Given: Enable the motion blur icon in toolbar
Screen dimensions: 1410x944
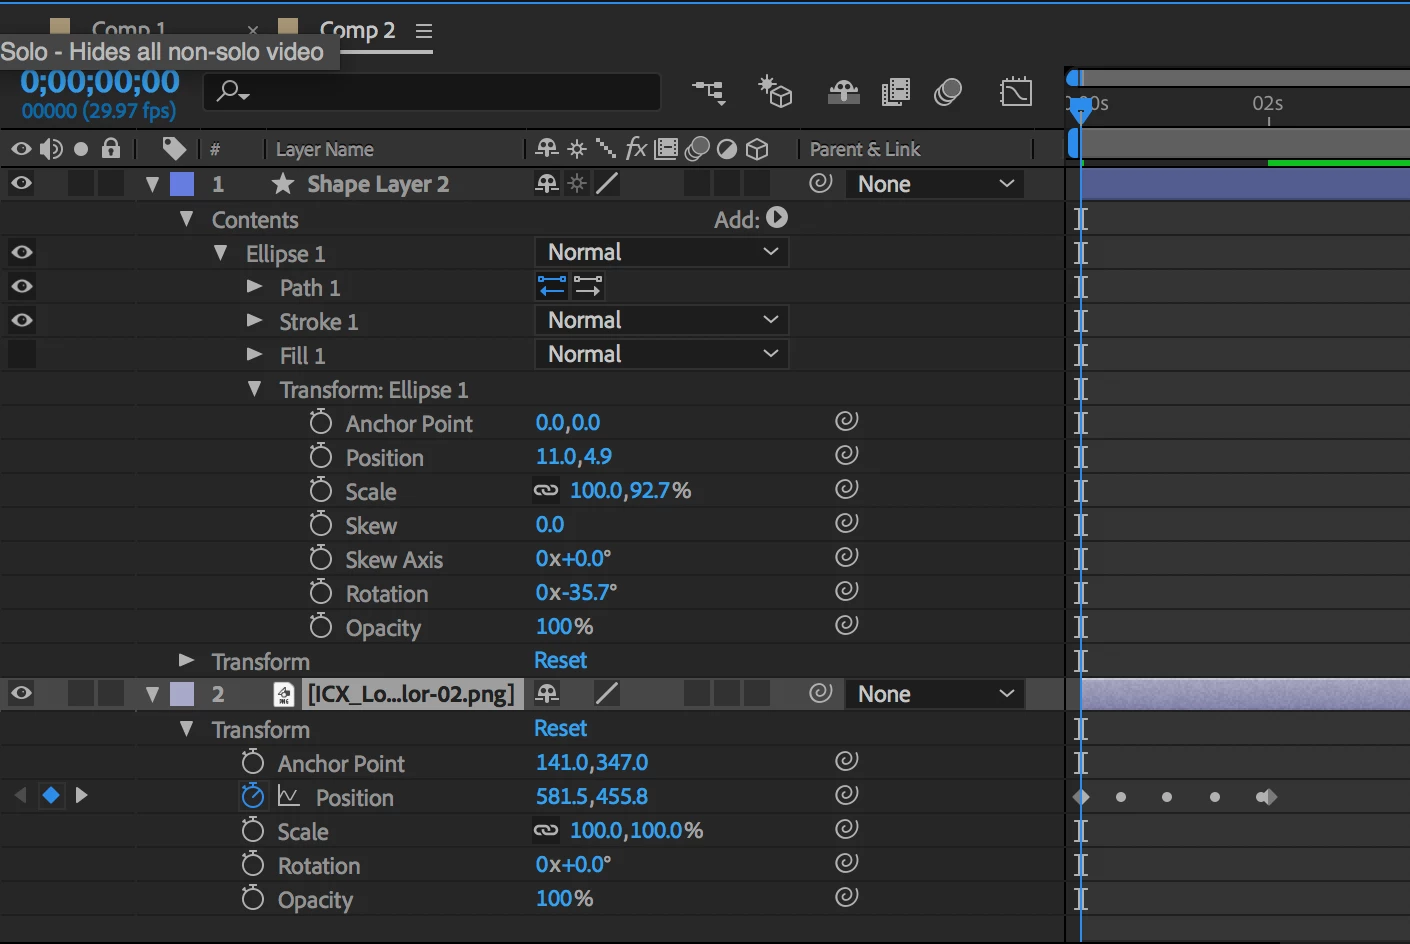Looking at the screenshot, I should pyautogui.click(x=947, y=92).
